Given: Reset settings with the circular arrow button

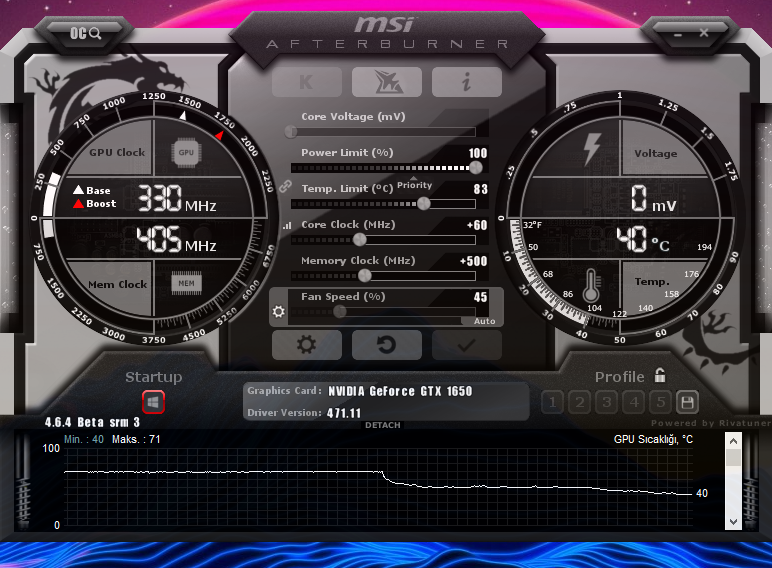Looking at the screenshot, I should coord(387,345).
